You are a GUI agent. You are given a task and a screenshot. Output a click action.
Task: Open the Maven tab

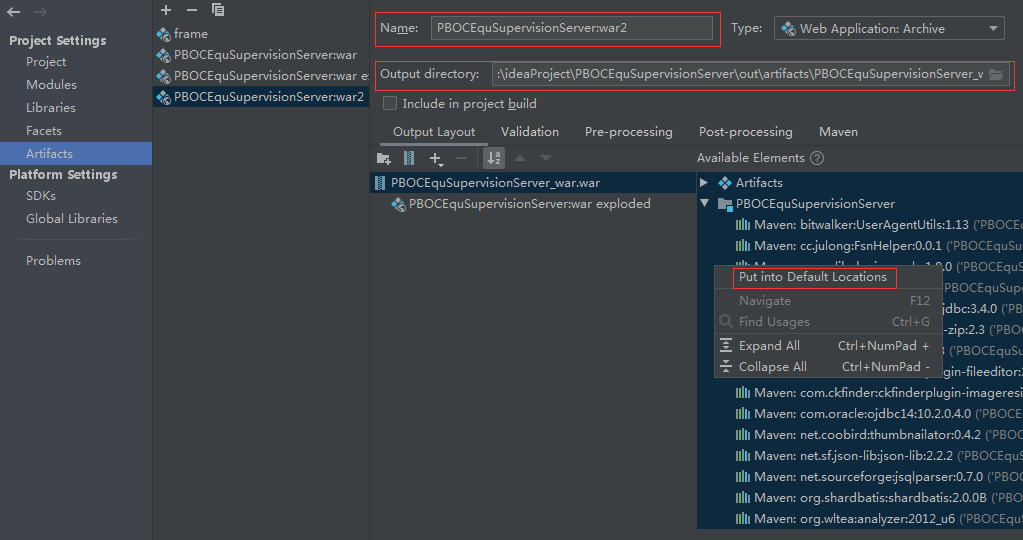point(838,132)
